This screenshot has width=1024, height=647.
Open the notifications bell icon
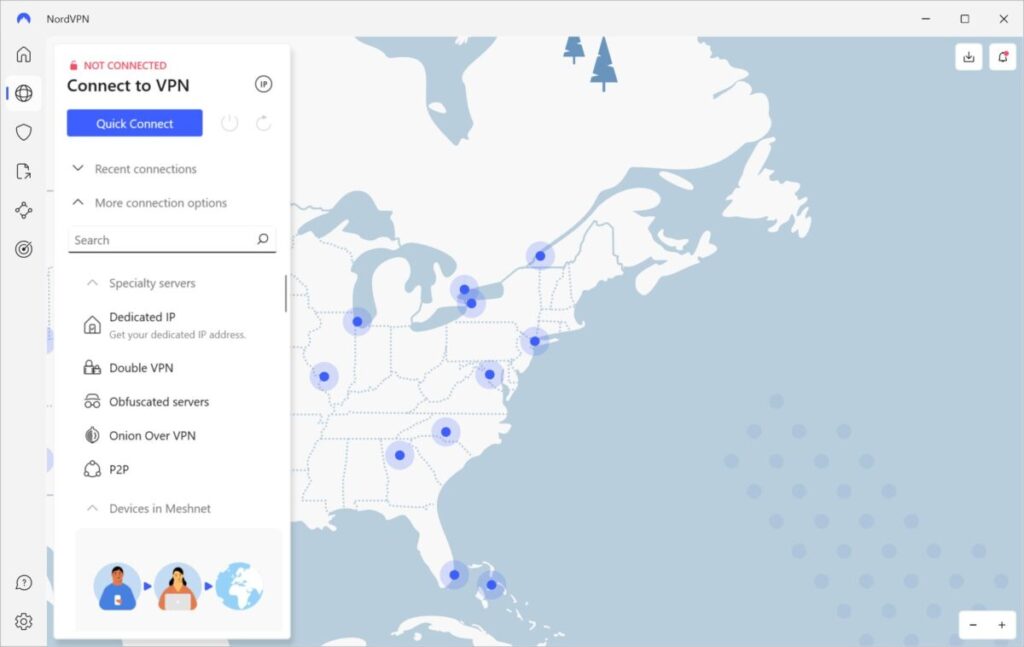point(1002,57)
